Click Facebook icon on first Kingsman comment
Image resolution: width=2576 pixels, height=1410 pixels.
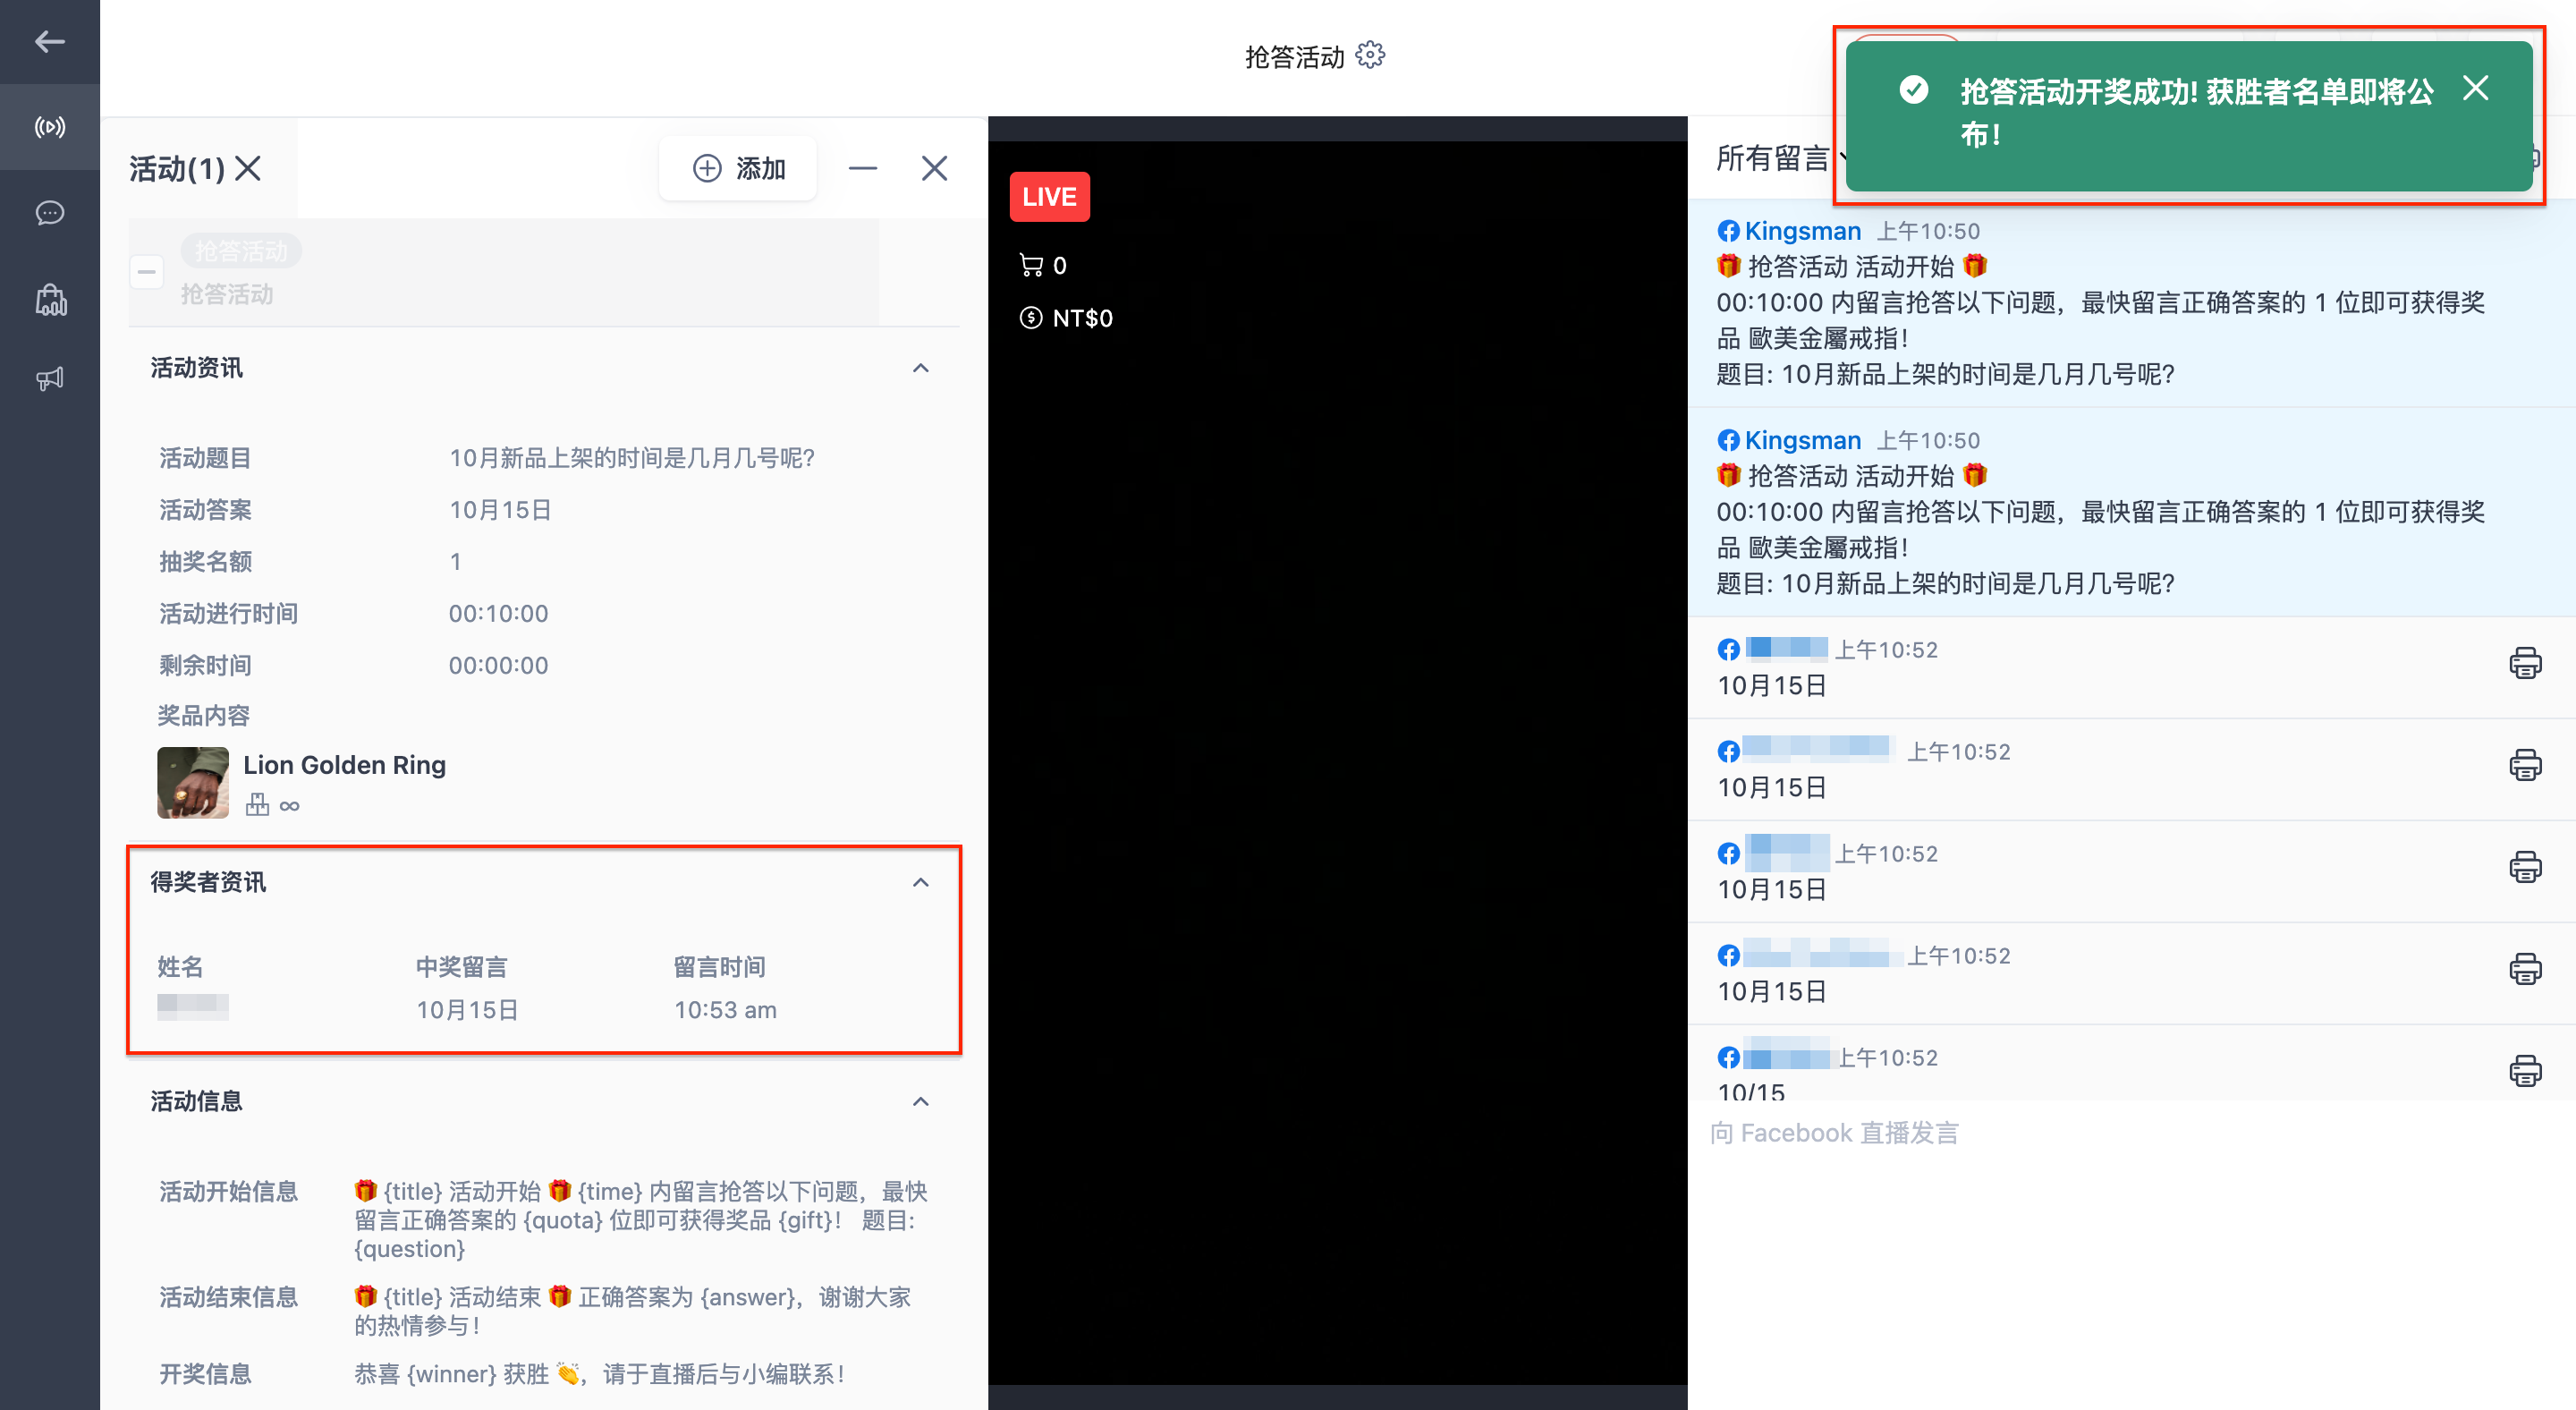coord(1728,231)
